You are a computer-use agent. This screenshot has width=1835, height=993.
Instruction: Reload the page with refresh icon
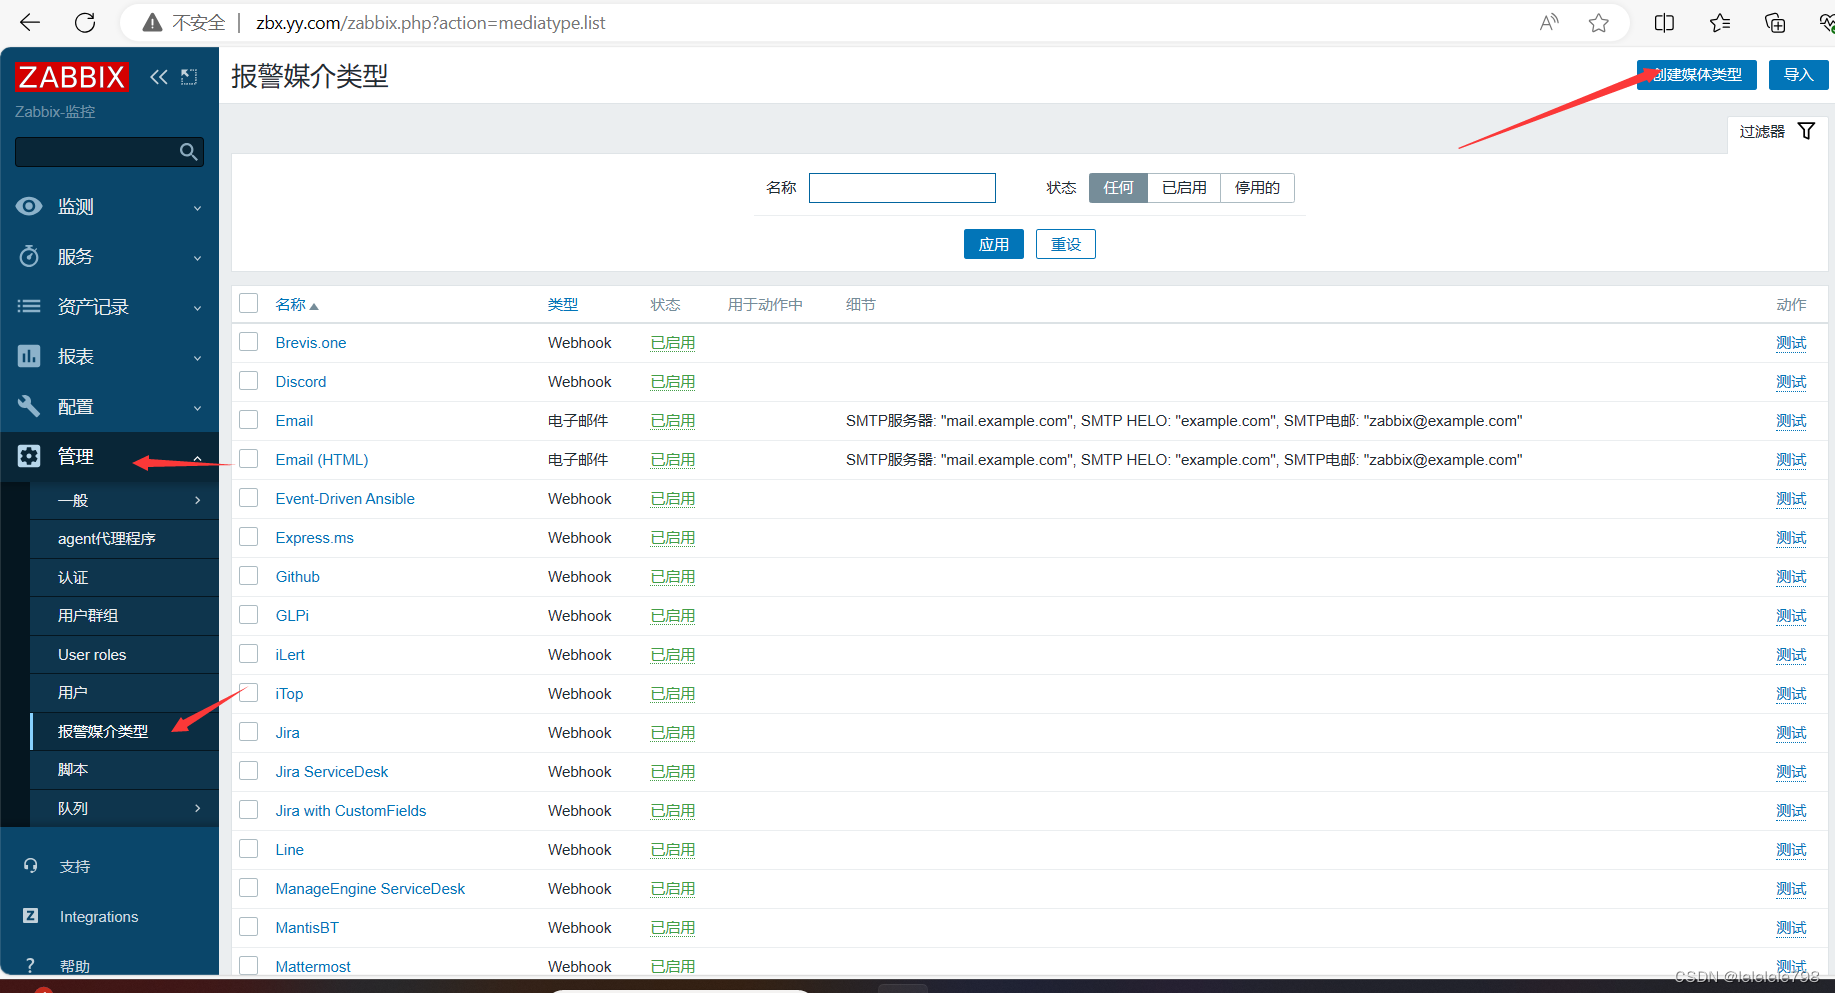[x=86, y=22]
